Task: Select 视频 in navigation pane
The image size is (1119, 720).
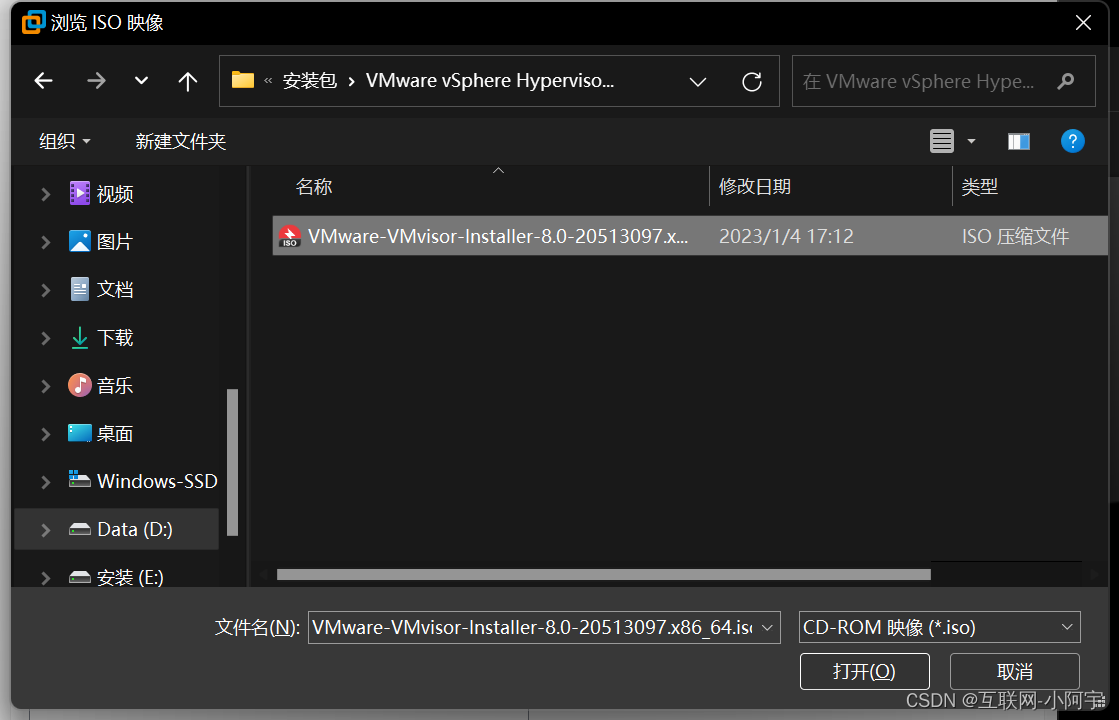Action: [115, 193]
